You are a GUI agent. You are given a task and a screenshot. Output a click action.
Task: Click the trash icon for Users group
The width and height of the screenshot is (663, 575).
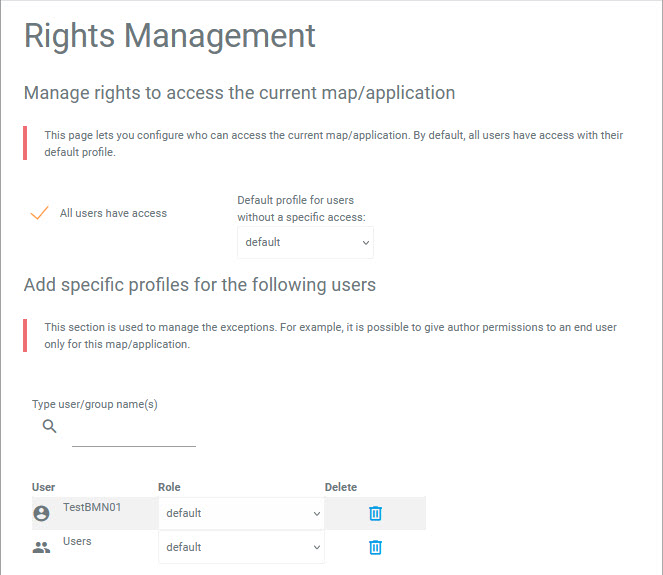[375, 547]
